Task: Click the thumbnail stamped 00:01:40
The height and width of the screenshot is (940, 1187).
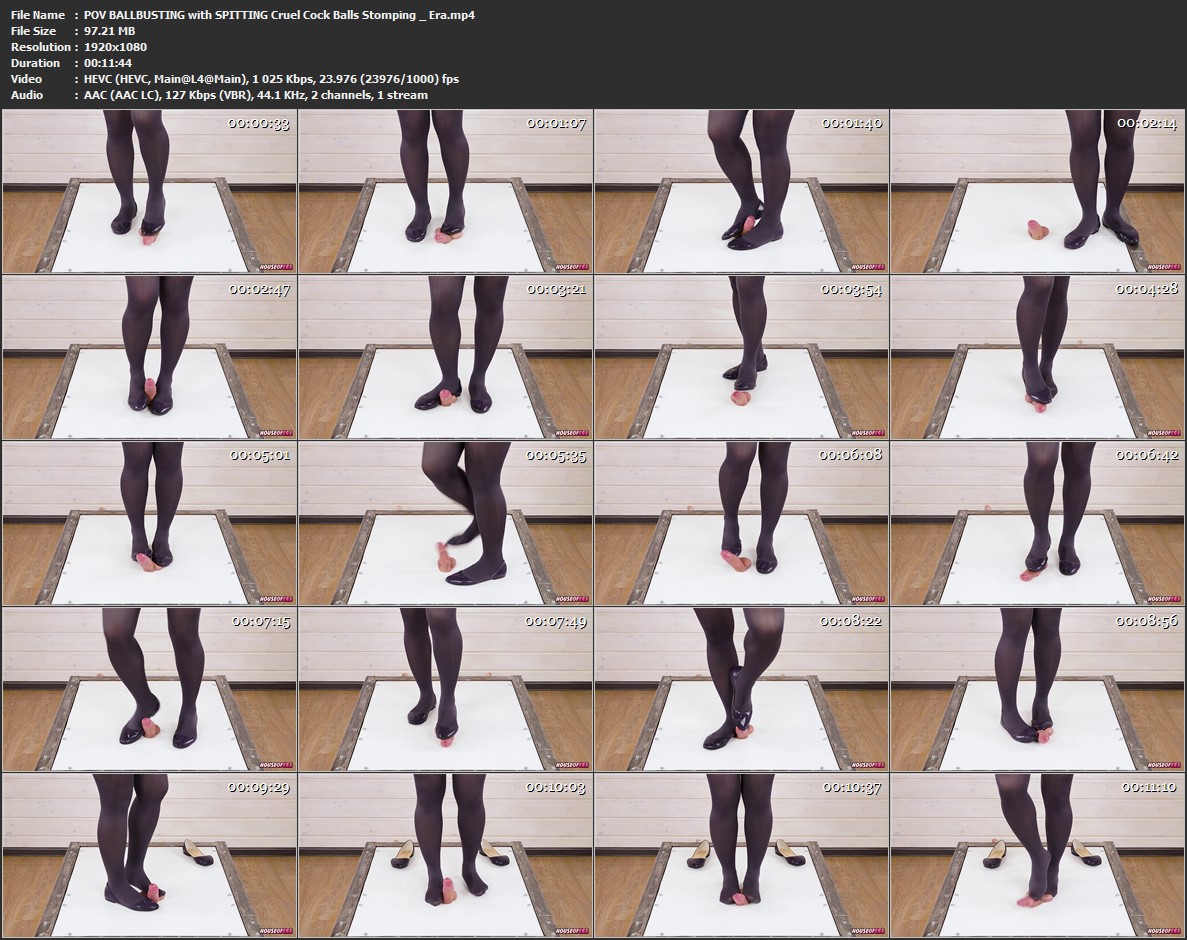Action: coord(742,191)
